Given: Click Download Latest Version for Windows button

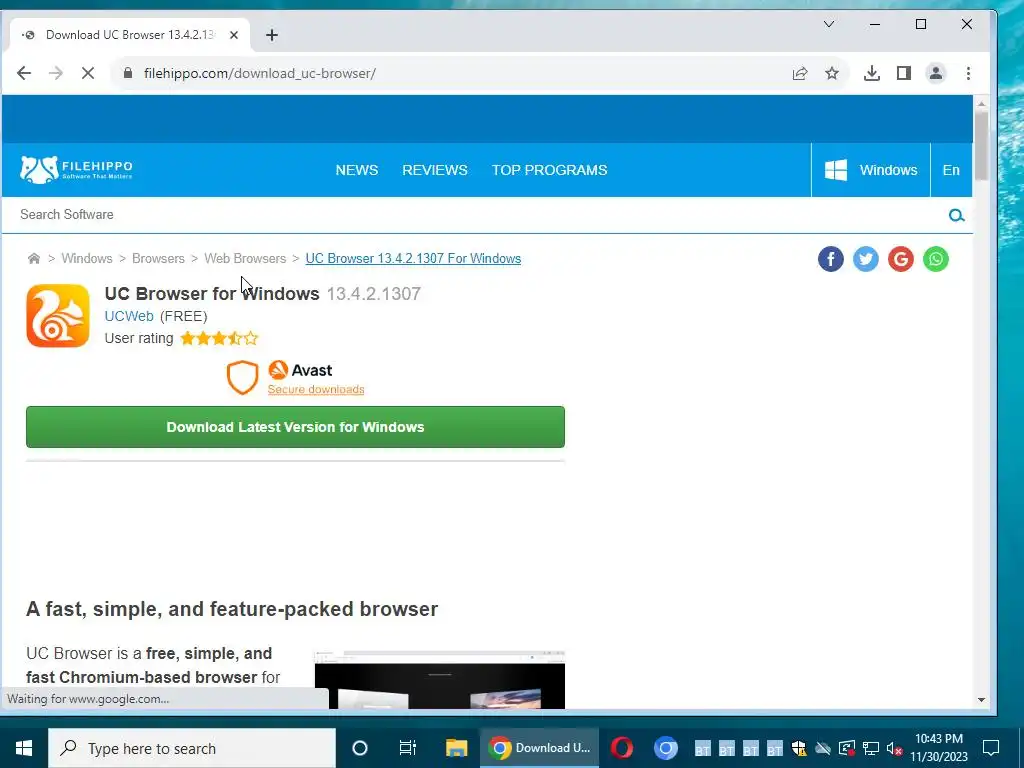Looking at the screenshot, I should click(x=295, y=427).
